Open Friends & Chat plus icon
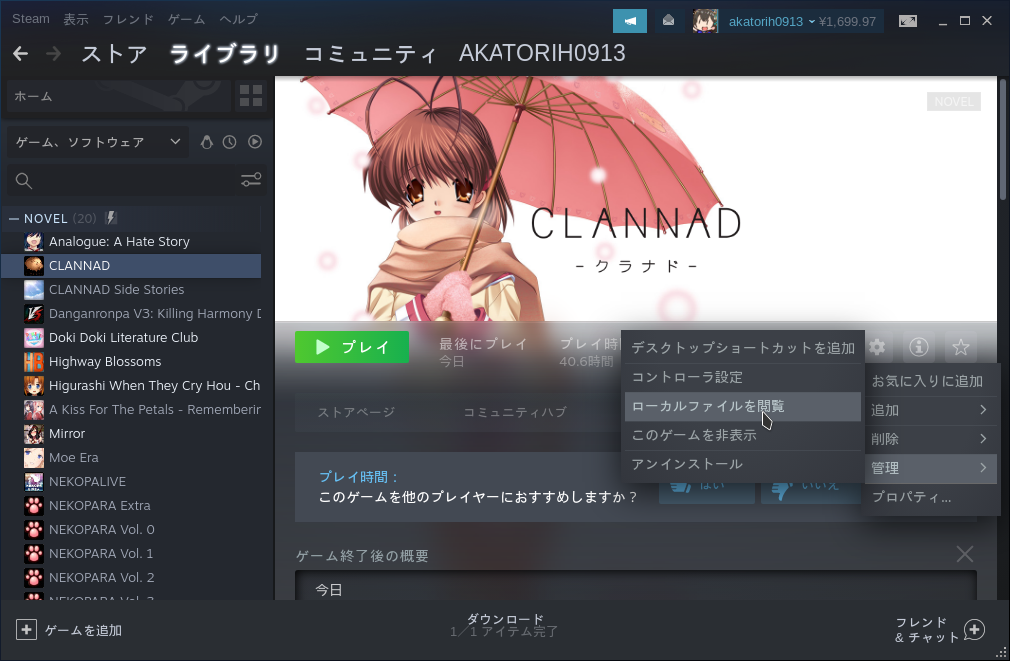This screenshot has width=1010, height=661. pos(975,629)
